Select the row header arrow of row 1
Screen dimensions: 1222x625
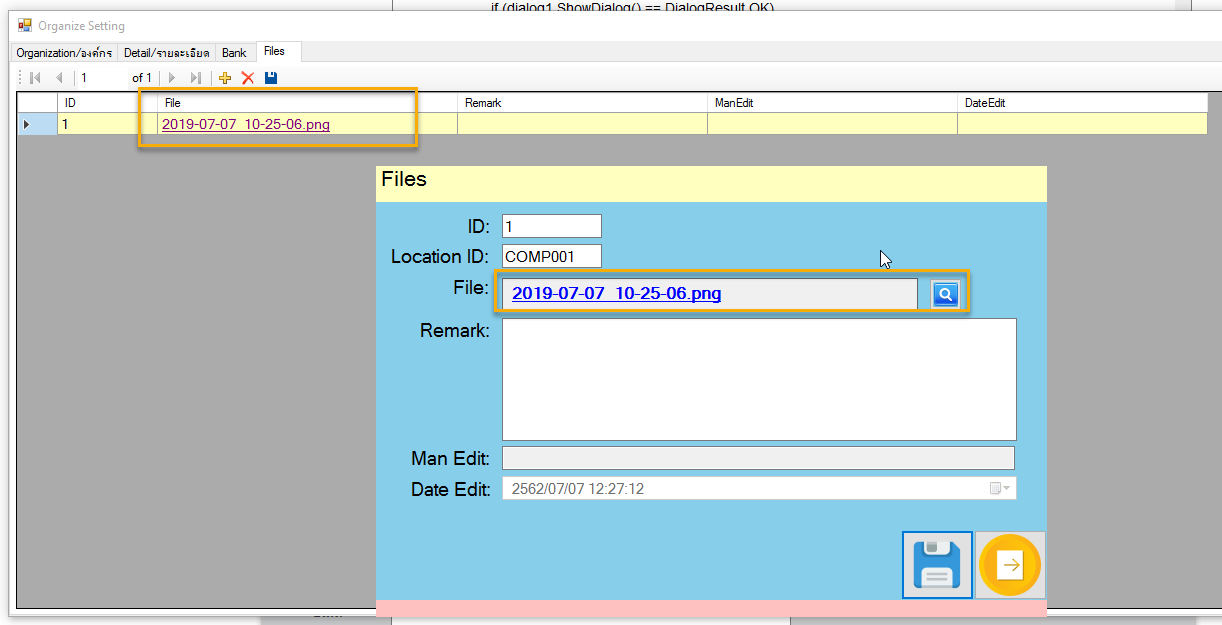tap(27, 125)
